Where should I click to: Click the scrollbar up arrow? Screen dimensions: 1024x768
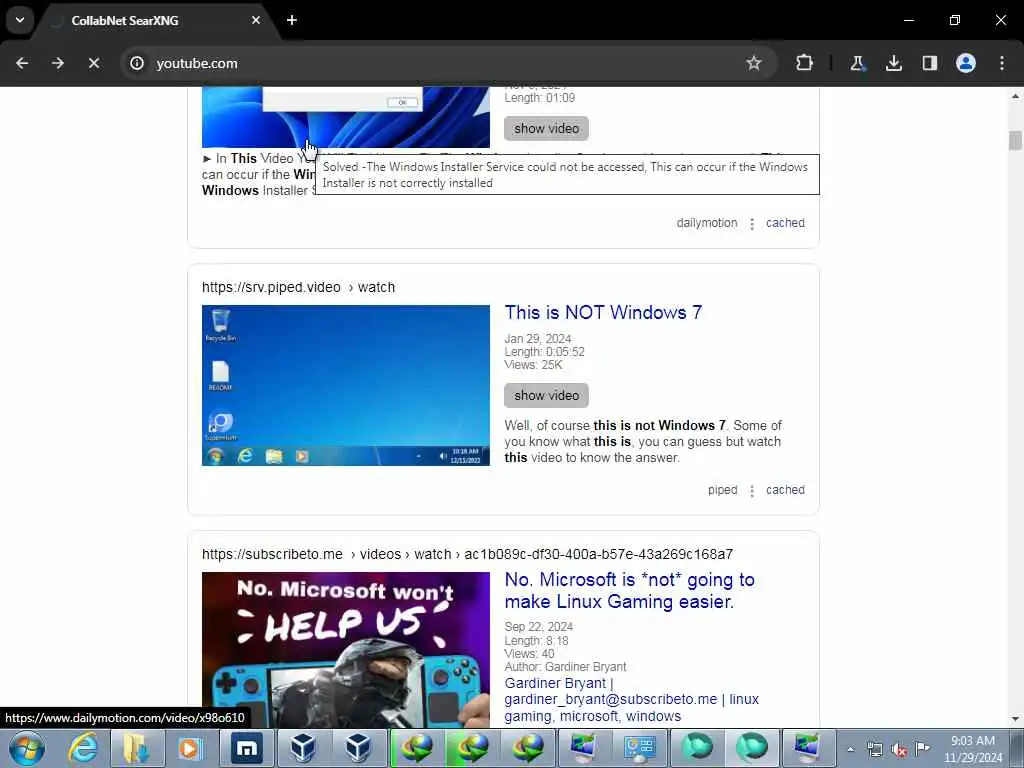(1015, 96)
